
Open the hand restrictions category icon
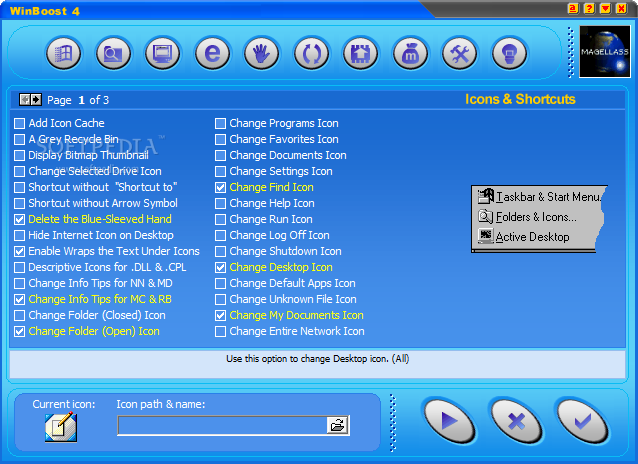pyautogui.click(x=262, y=53)
